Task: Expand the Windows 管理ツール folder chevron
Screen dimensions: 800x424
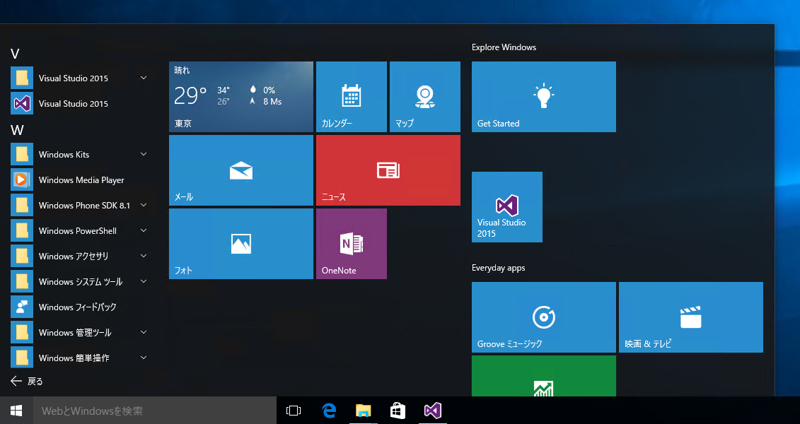Action: tap(144, 333)
